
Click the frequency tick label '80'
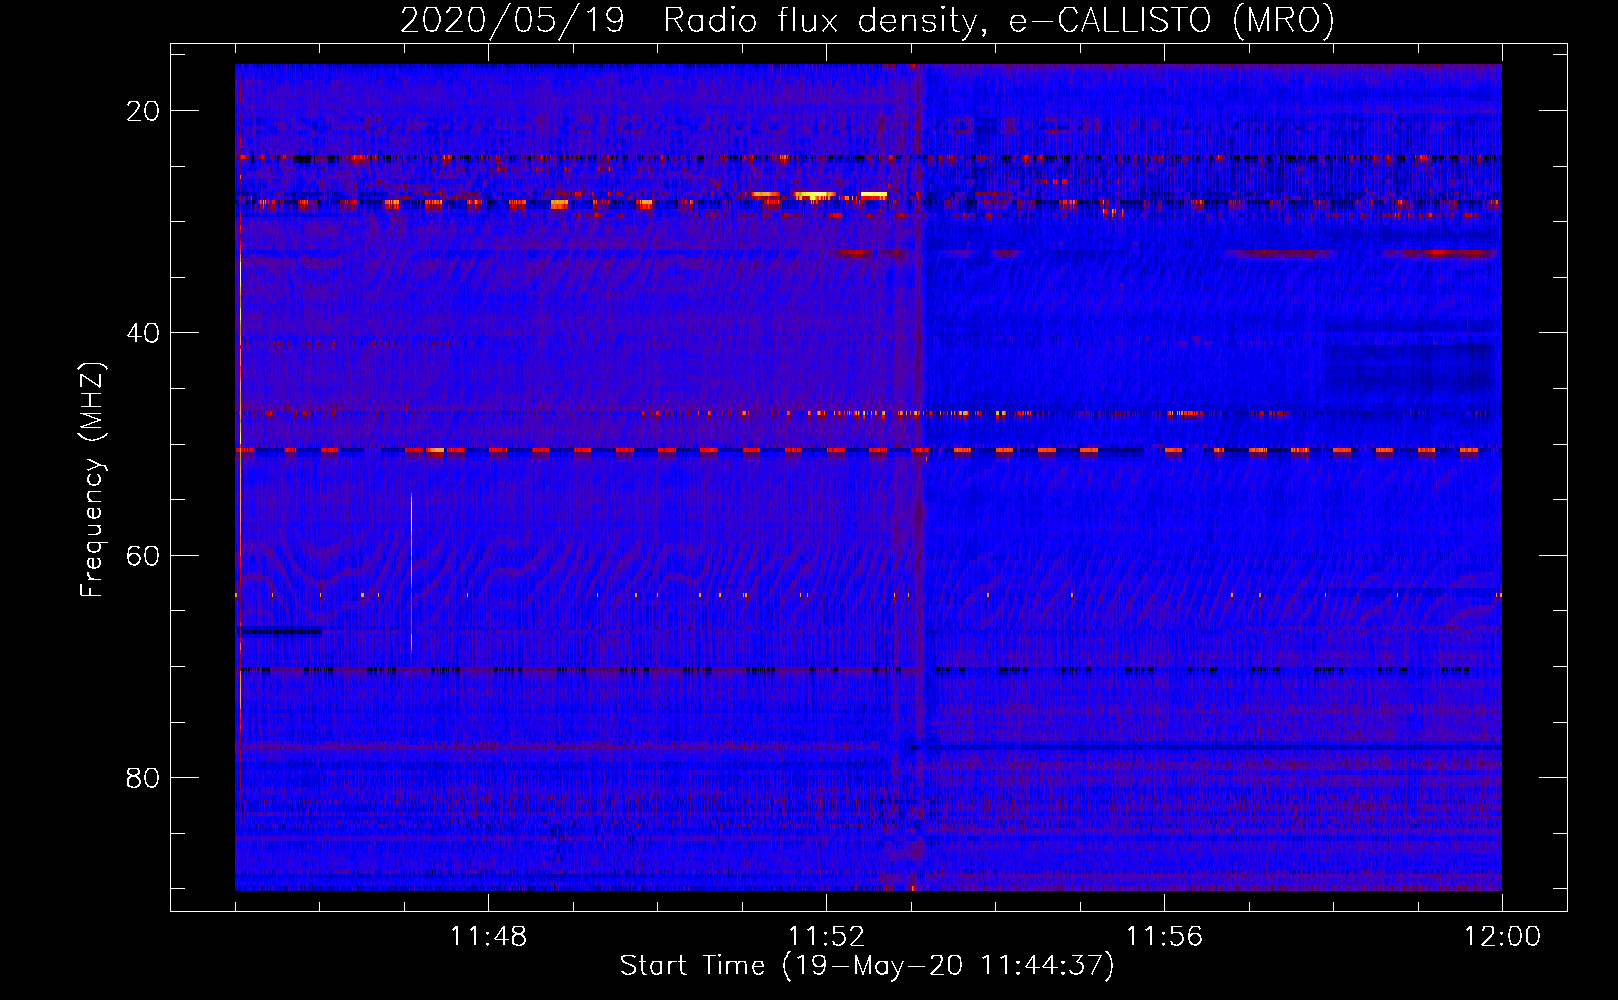[143, 778]
